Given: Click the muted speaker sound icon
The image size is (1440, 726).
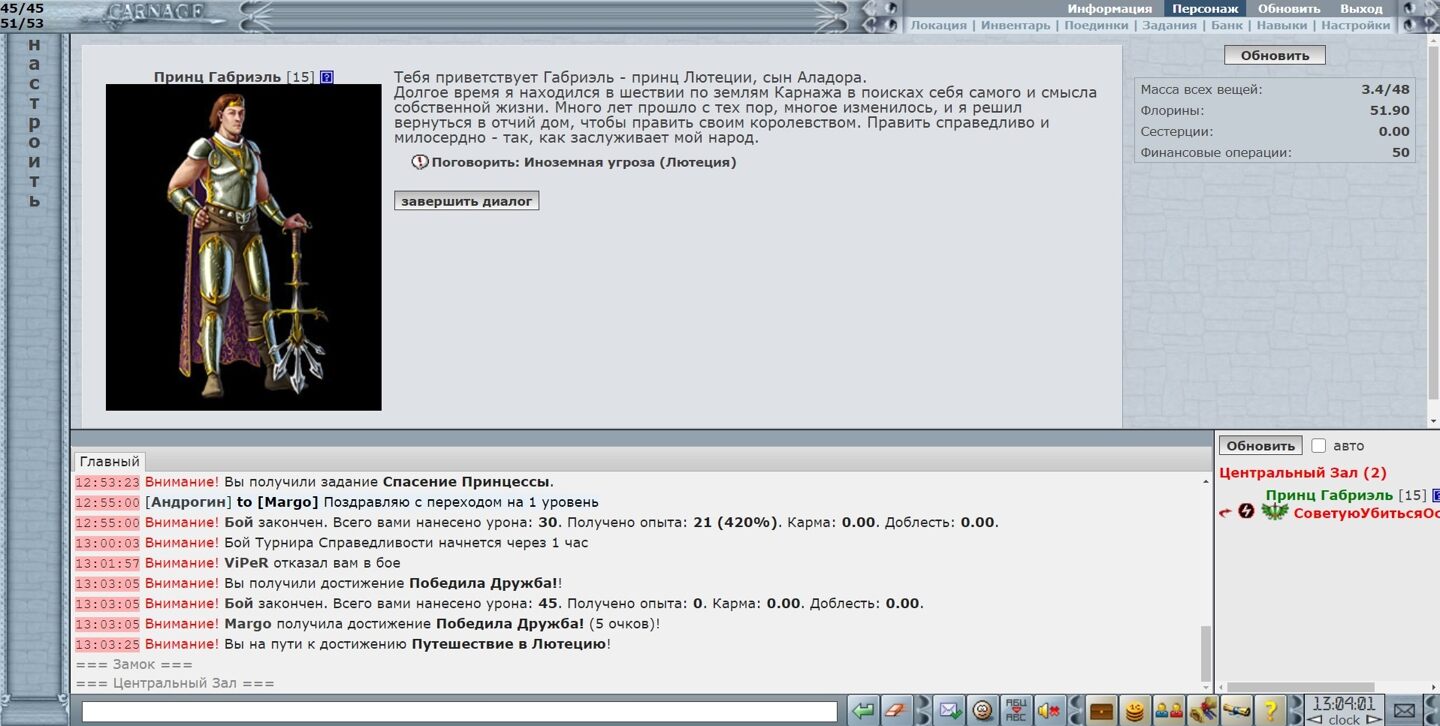Looking at the screenshot, I should pyautogui.click(x=1049, y=711).
